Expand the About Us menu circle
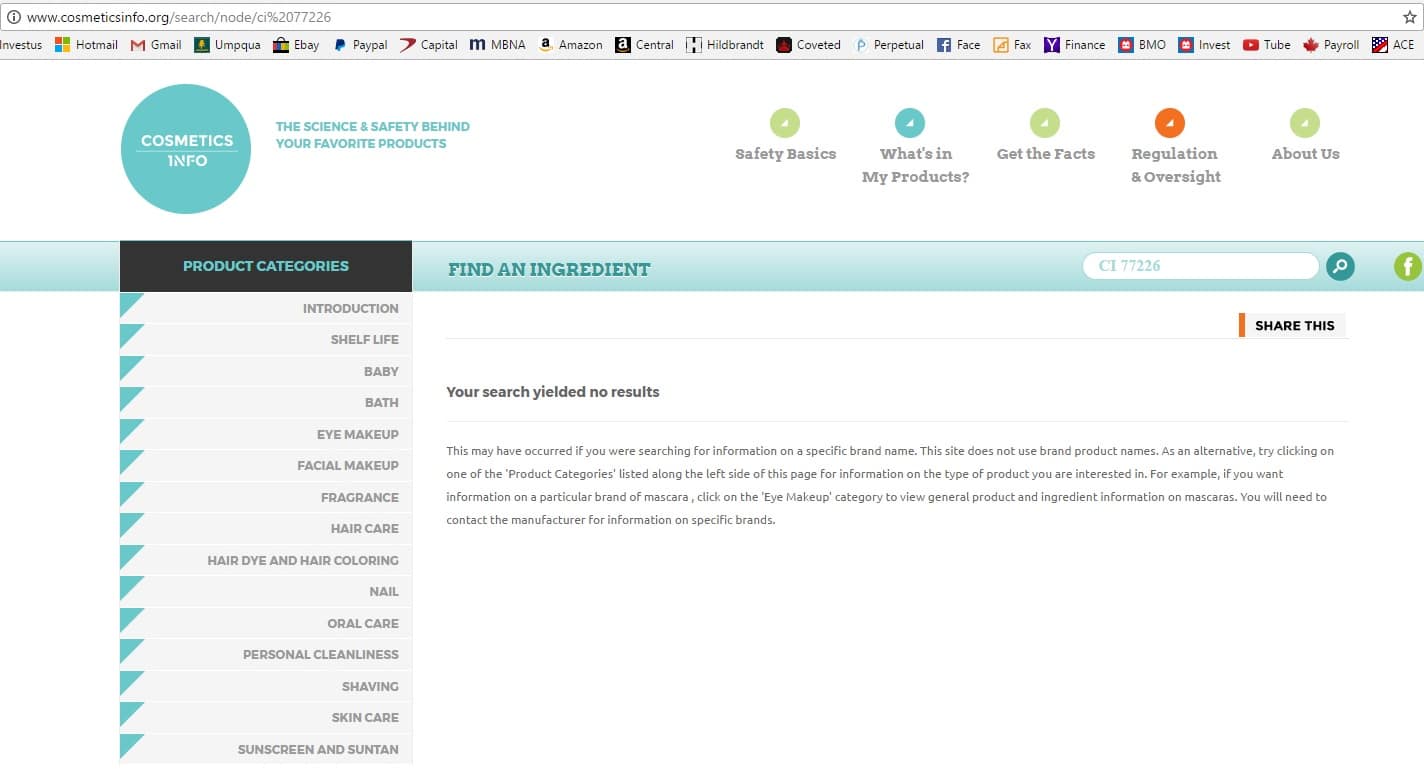The height and width of the screenshot is (784, 1424). tap(1304, 123)
